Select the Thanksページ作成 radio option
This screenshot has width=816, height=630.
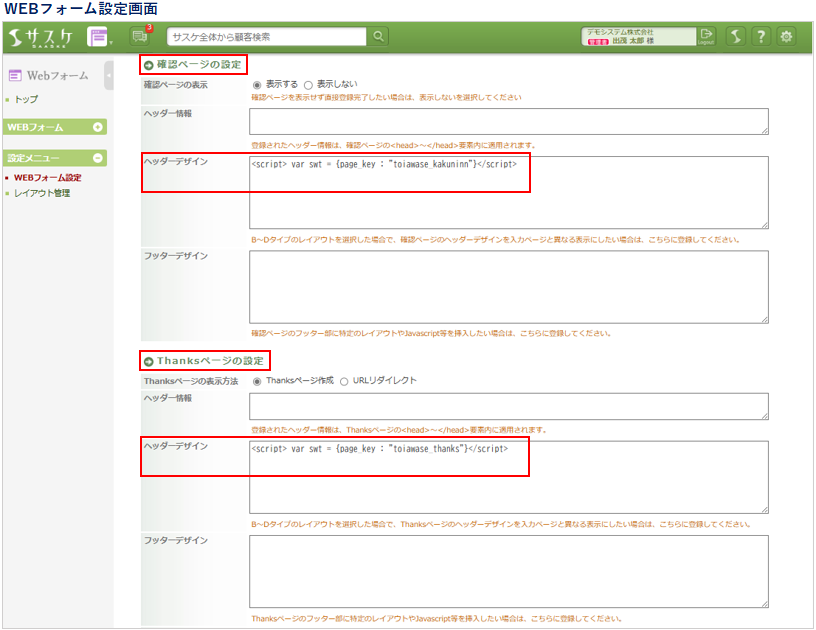tap(257, 381)
